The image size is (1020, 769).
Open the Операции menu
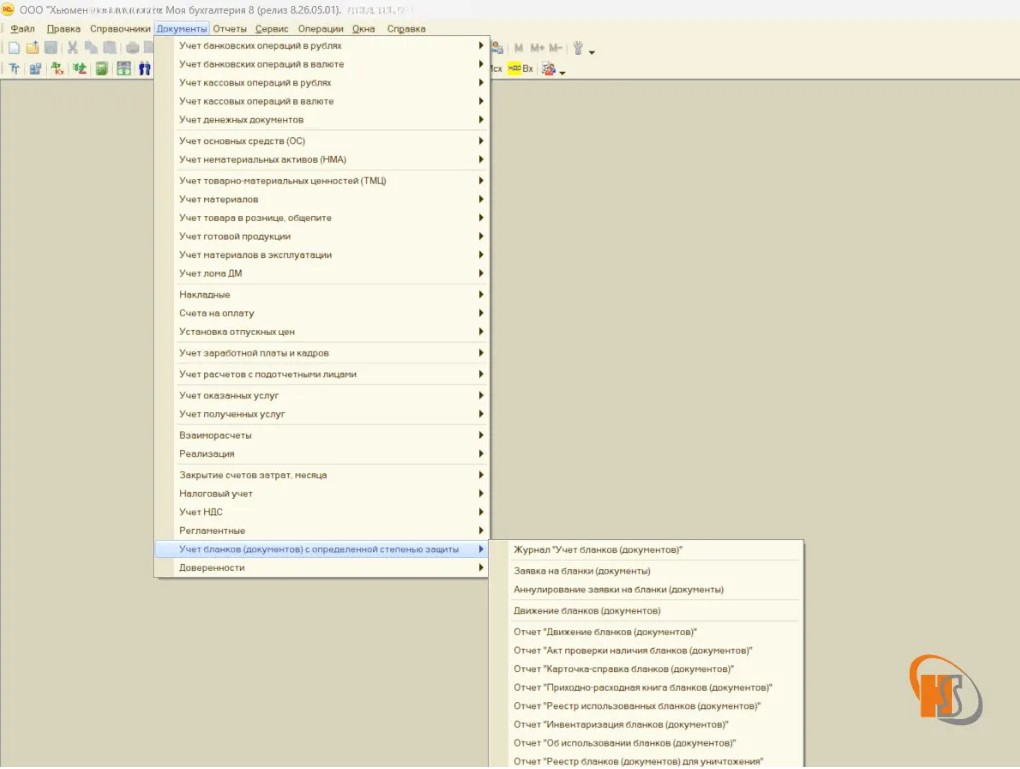(x=321, y=29)
